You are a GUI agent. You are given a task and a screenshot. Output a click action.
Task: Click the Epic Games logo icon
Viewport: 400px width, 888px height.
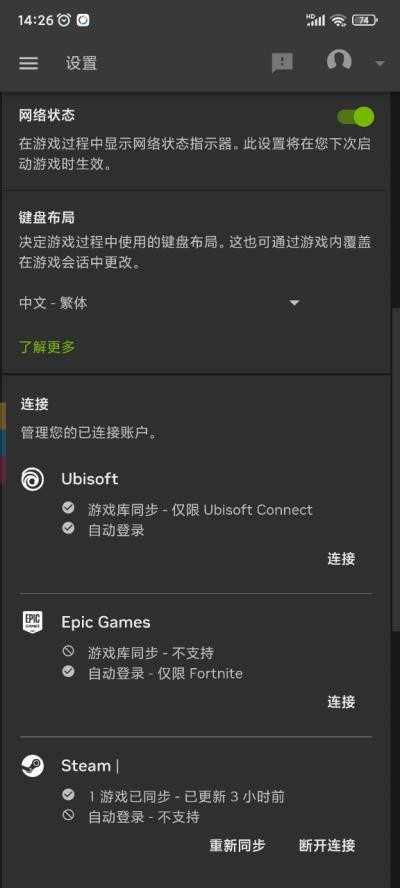click(32, 622)
